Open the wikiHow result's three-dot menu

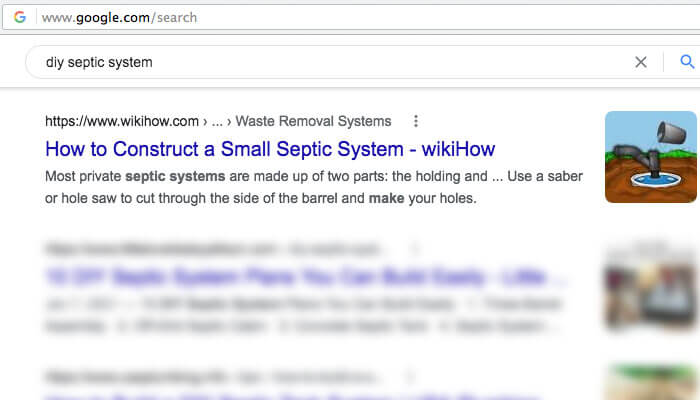(x=416, y=121)
